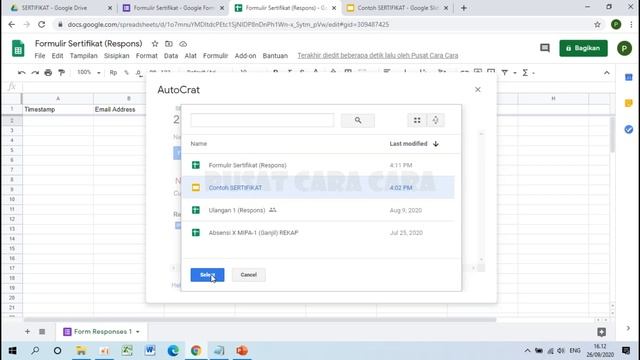Screen dimensions: 640x360
Task: Open the functions sigma icon
Action: [525, 73]
